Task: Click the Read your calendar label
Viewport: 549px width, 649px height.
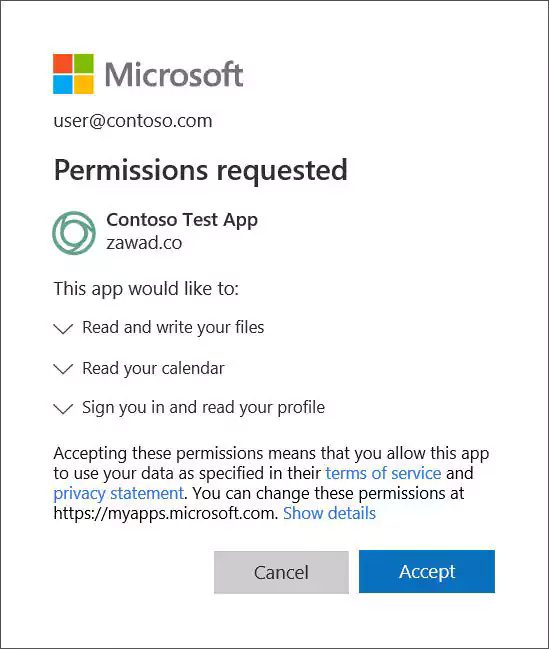Action: (153, 368)
